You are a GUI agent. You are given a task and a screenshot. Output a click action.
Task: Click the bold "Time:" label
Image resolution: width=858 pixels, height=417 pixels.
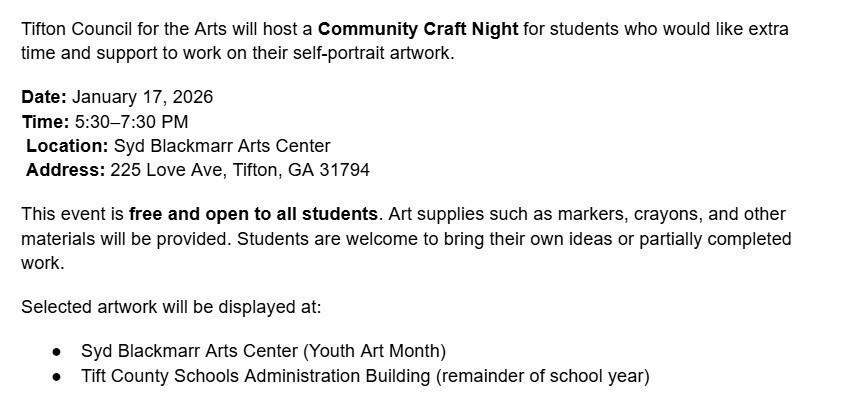pos(45,122)
